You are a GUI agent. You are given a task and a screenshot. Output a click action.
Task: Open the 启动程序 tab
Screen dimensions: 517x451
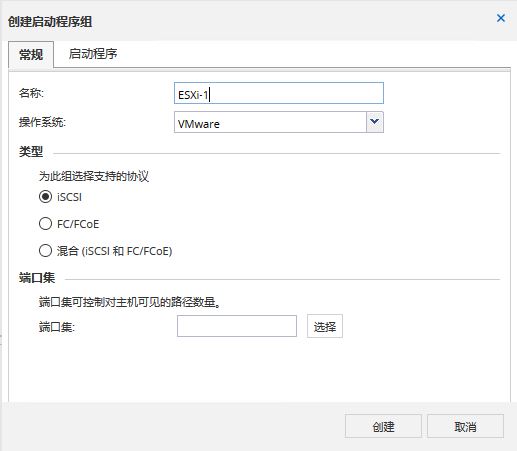(93, 54)
